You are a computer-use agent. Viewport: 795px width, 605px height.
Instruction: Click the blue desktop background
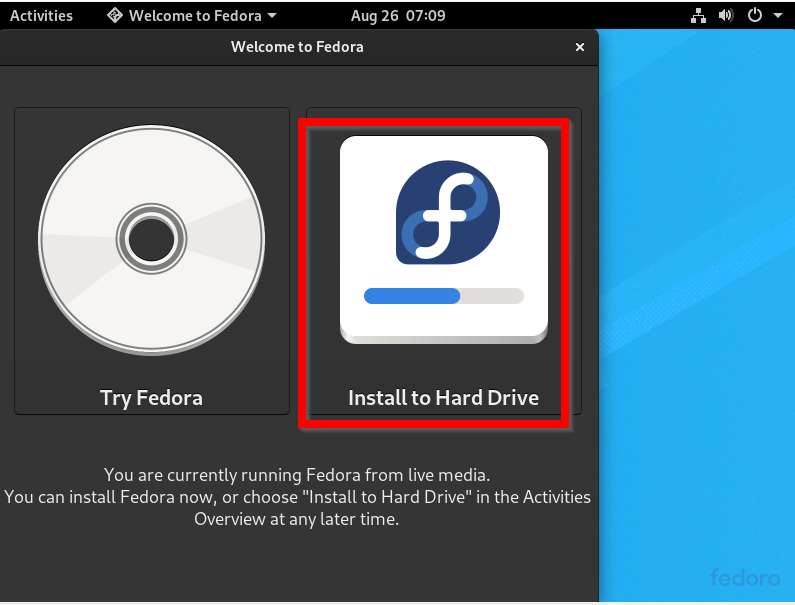click(x=697, y=304)
